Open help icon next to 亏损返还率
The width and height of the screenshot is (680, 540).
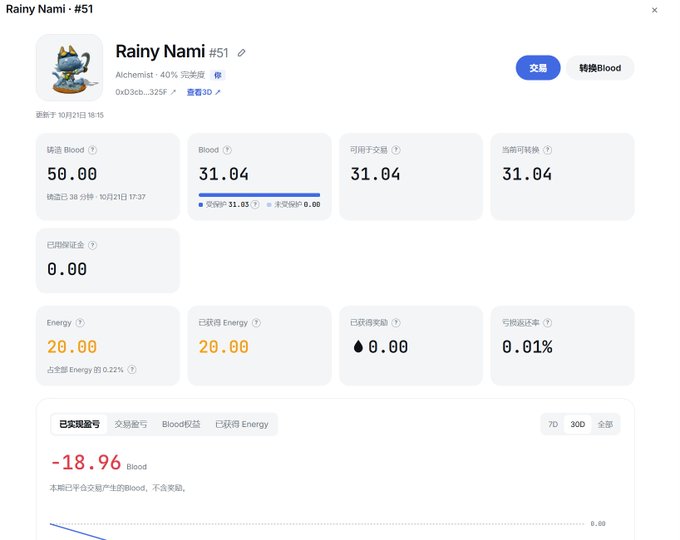tap(548, 323)
